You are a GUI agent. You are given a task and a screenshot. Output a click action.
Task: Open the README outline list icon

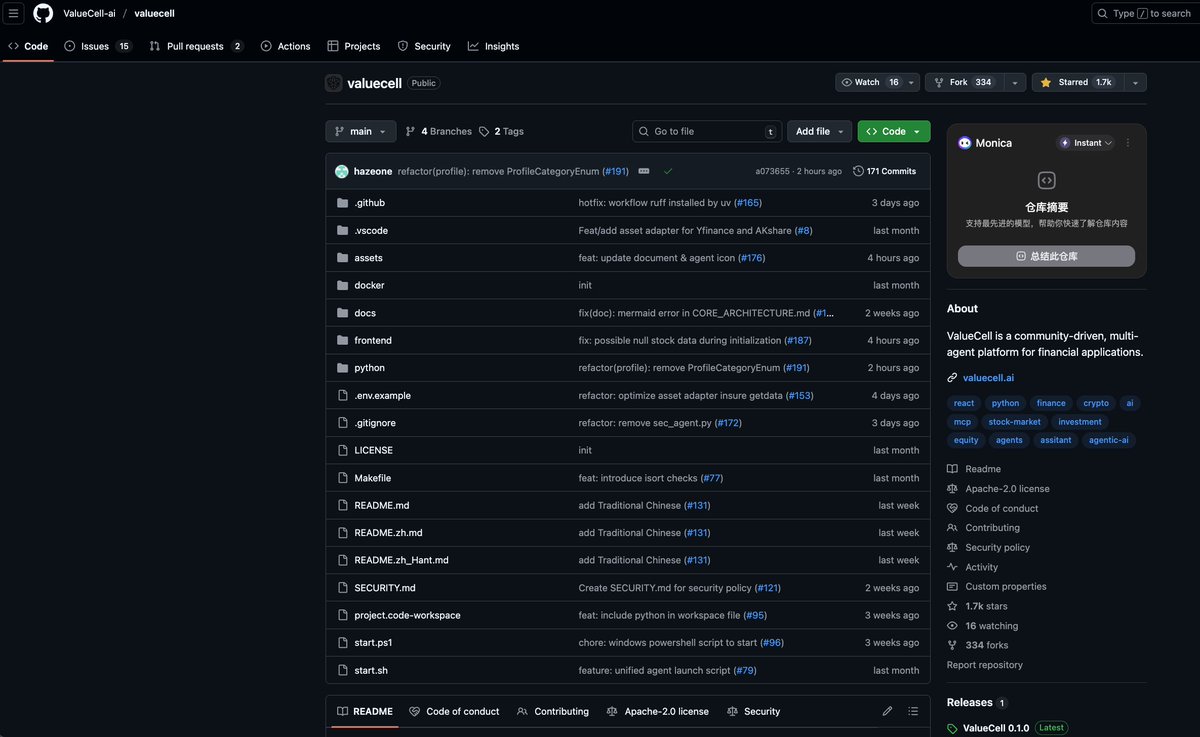(x=912, y=710)
